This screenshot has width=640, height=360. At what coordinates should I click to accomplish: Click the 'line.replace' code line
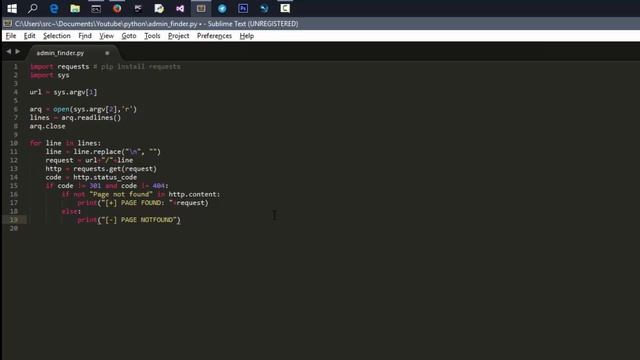(103, 152)
